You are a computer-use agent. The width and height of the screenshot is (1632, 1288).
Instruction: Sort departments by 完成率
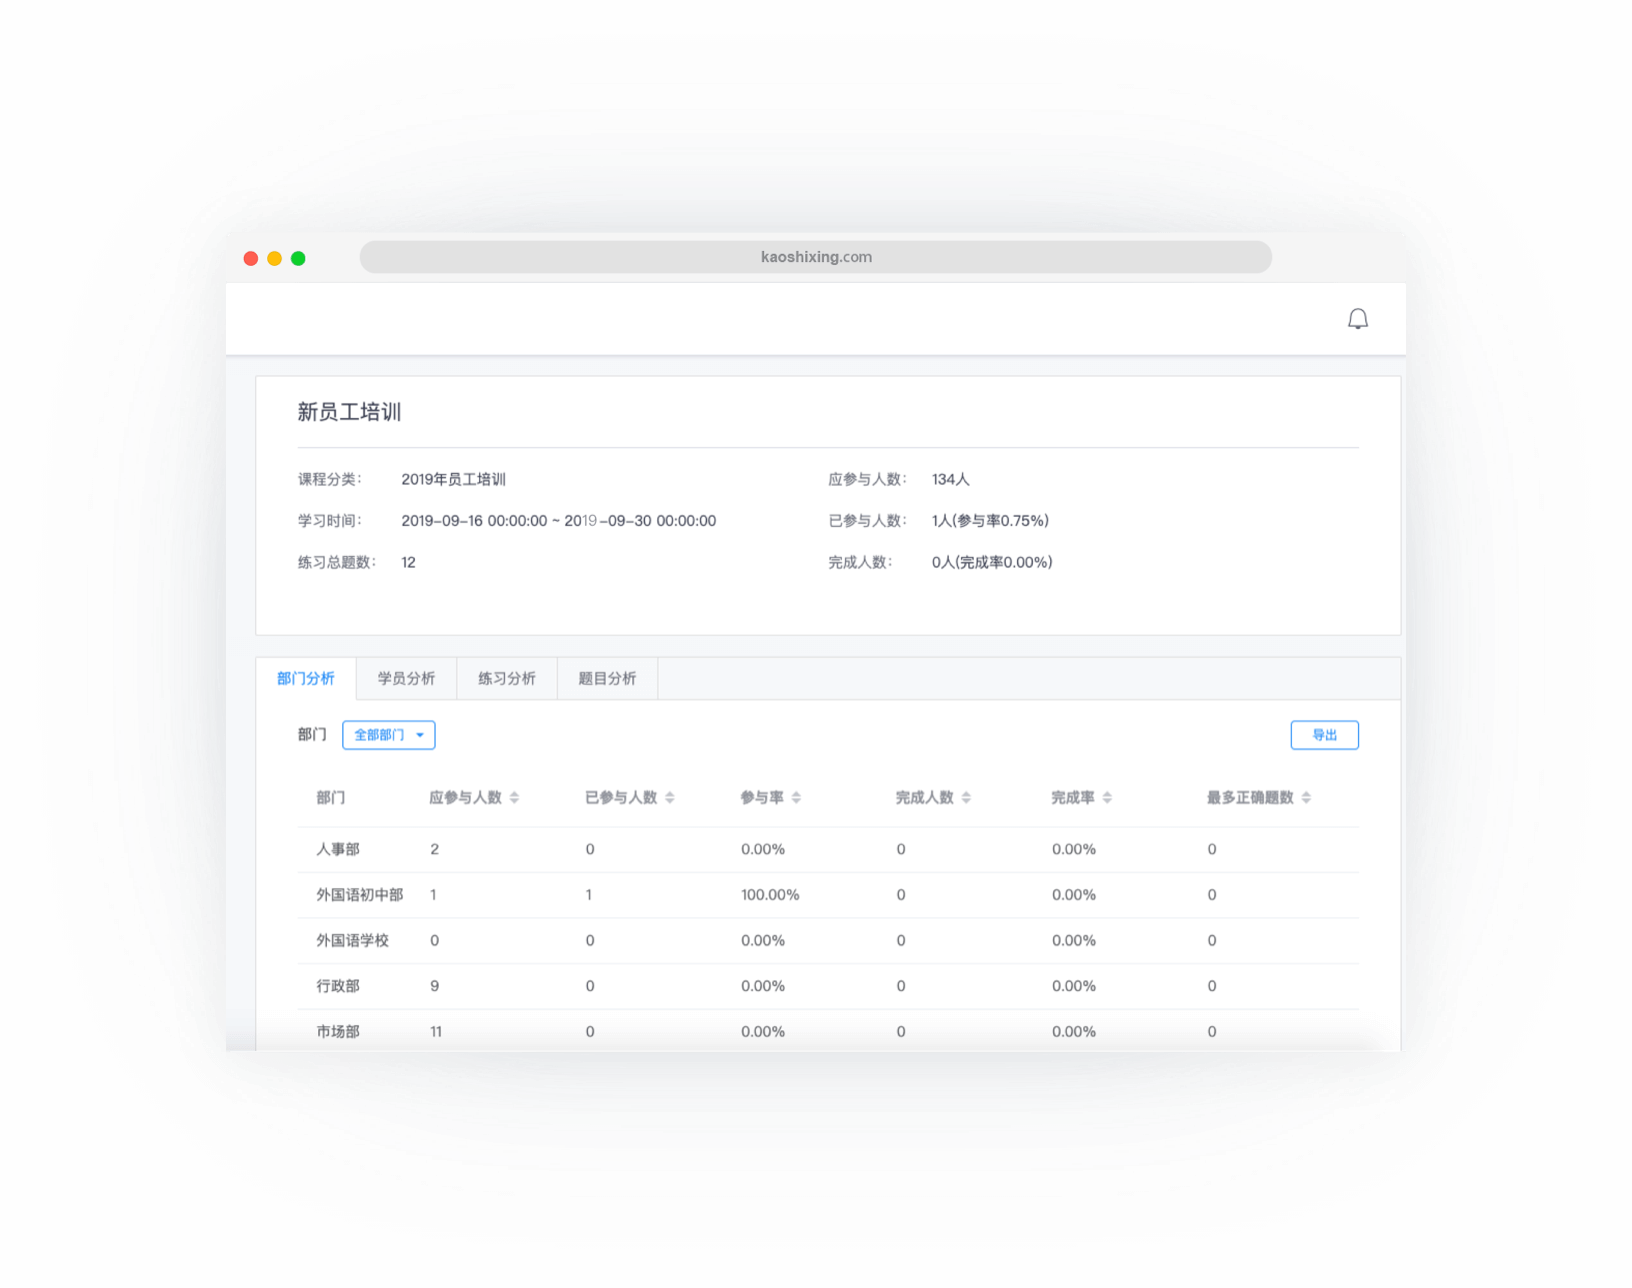[x=1108, y=797]
